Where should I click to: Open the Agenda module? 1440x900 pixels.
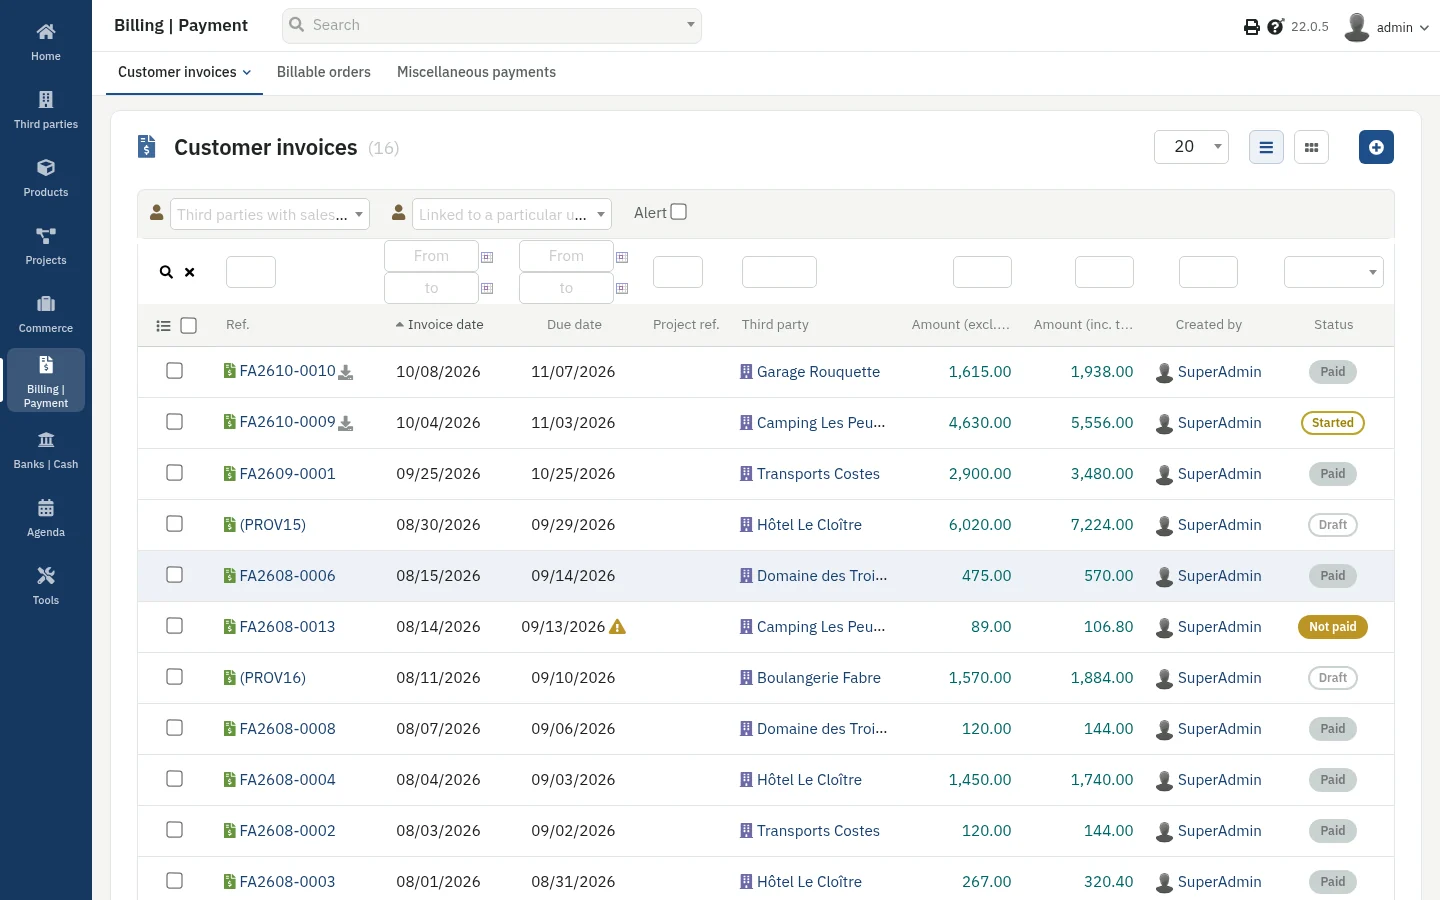click(x=46, y=518)
